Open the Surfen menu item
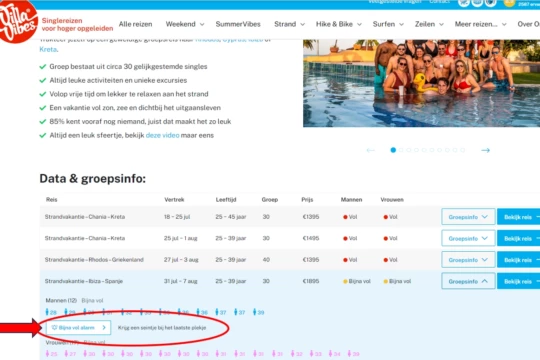540x360 pixels. (384, 24)
